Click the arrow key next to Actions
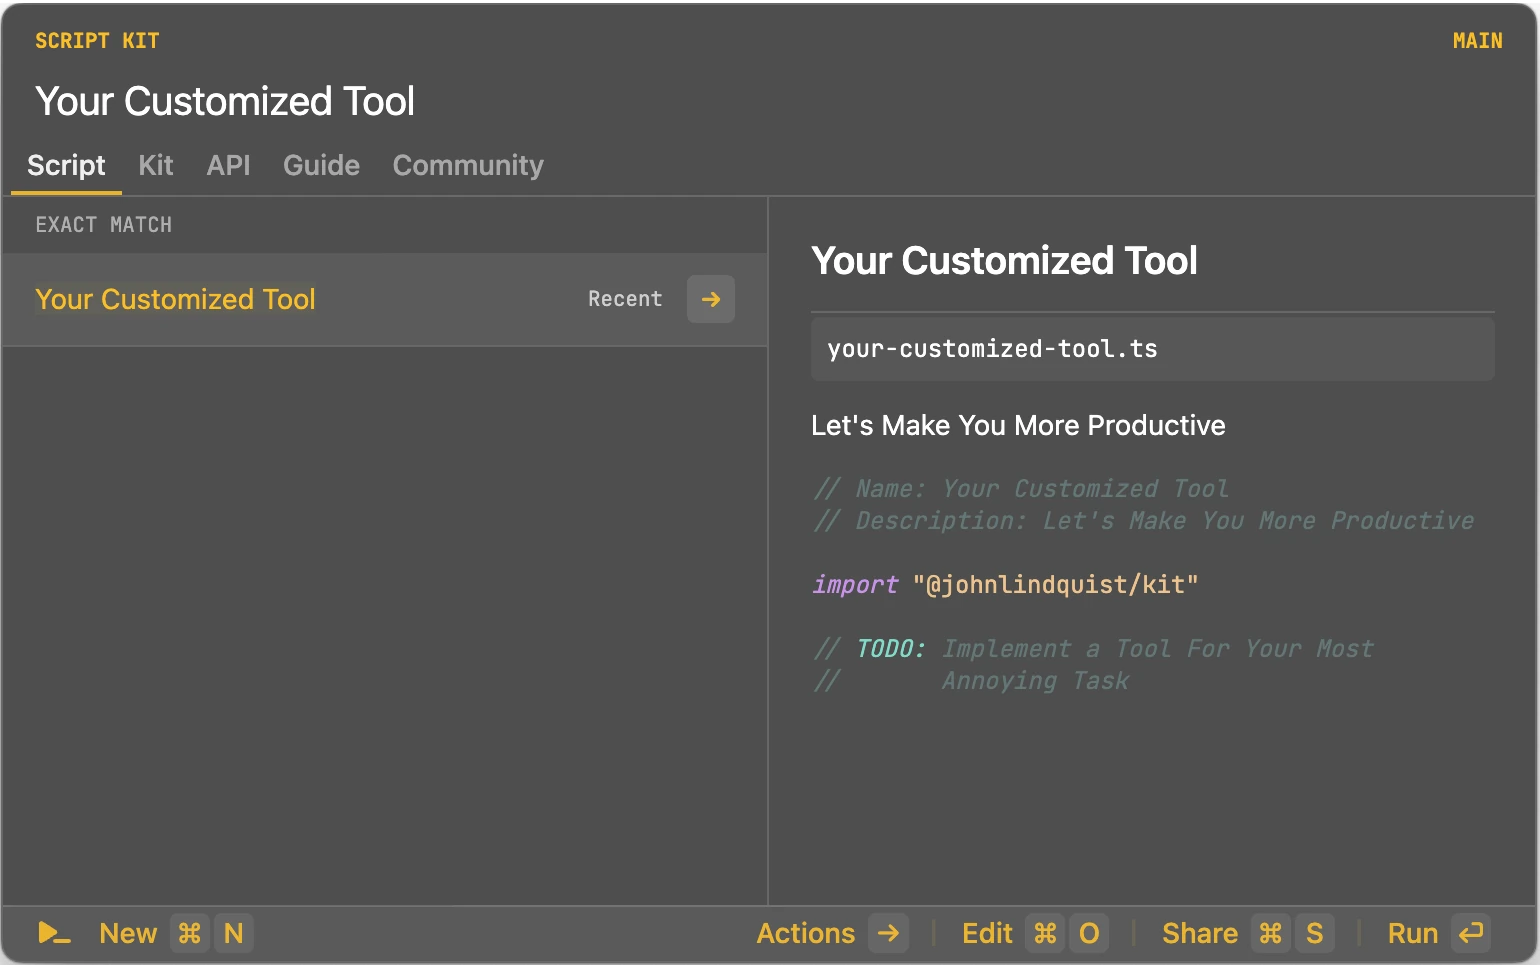The width and height of the screenshot is (1540, 965). click(x=888, y=933)
